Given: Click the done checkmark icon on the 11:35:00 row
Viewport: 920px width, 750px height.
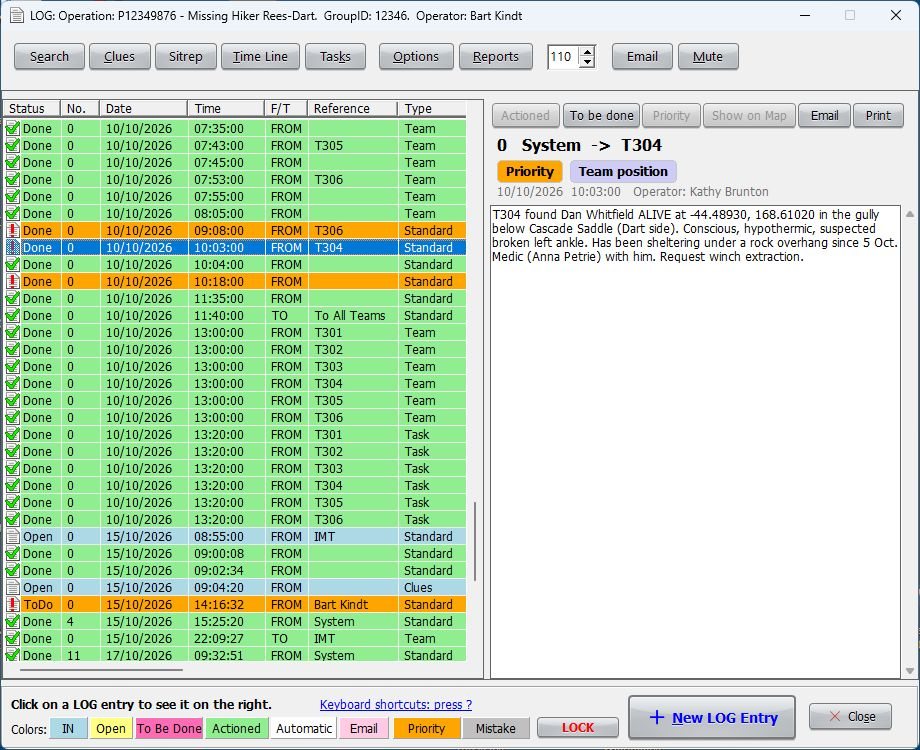Looking at the screenshot, I should tap(12, 299).
